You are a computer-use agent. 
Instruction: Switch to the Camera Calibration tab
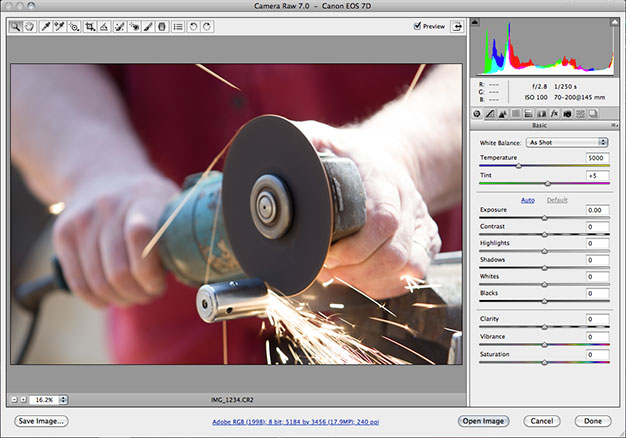pyautogui.click(x=567, y=114)
